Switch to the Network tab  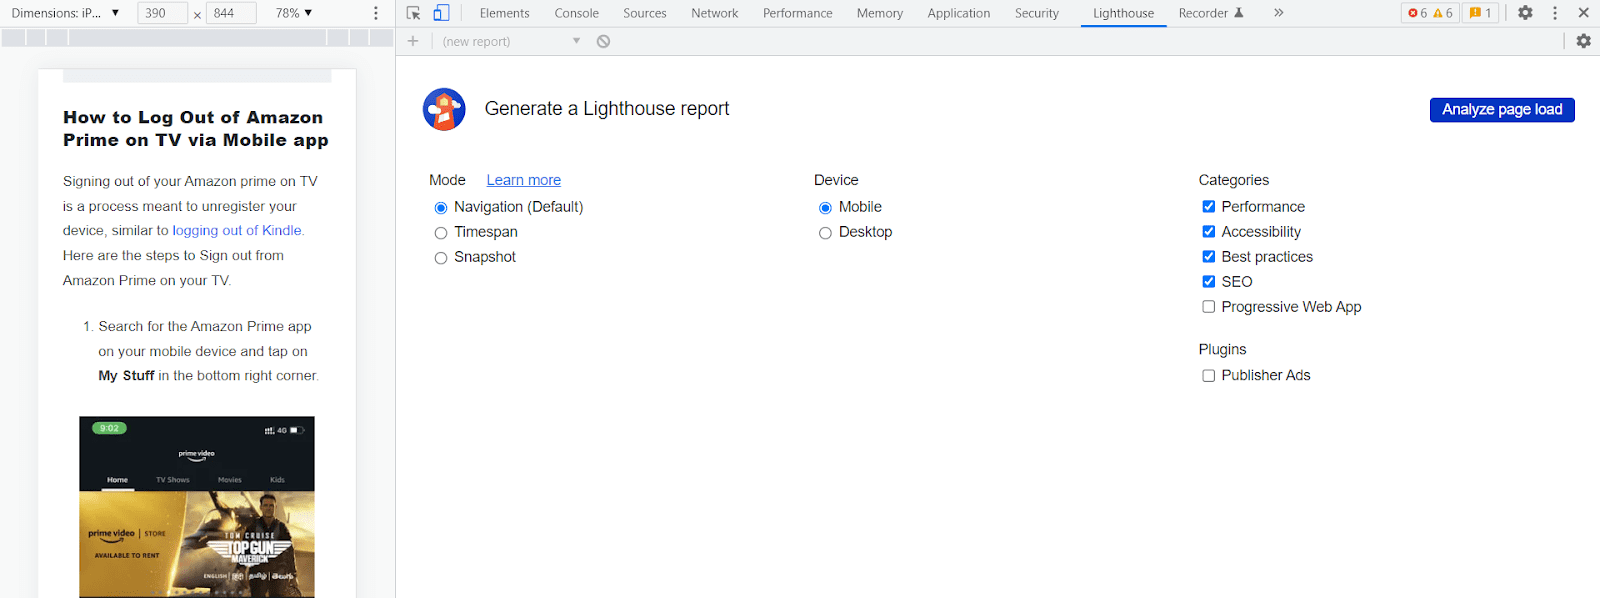pos(714,13)
